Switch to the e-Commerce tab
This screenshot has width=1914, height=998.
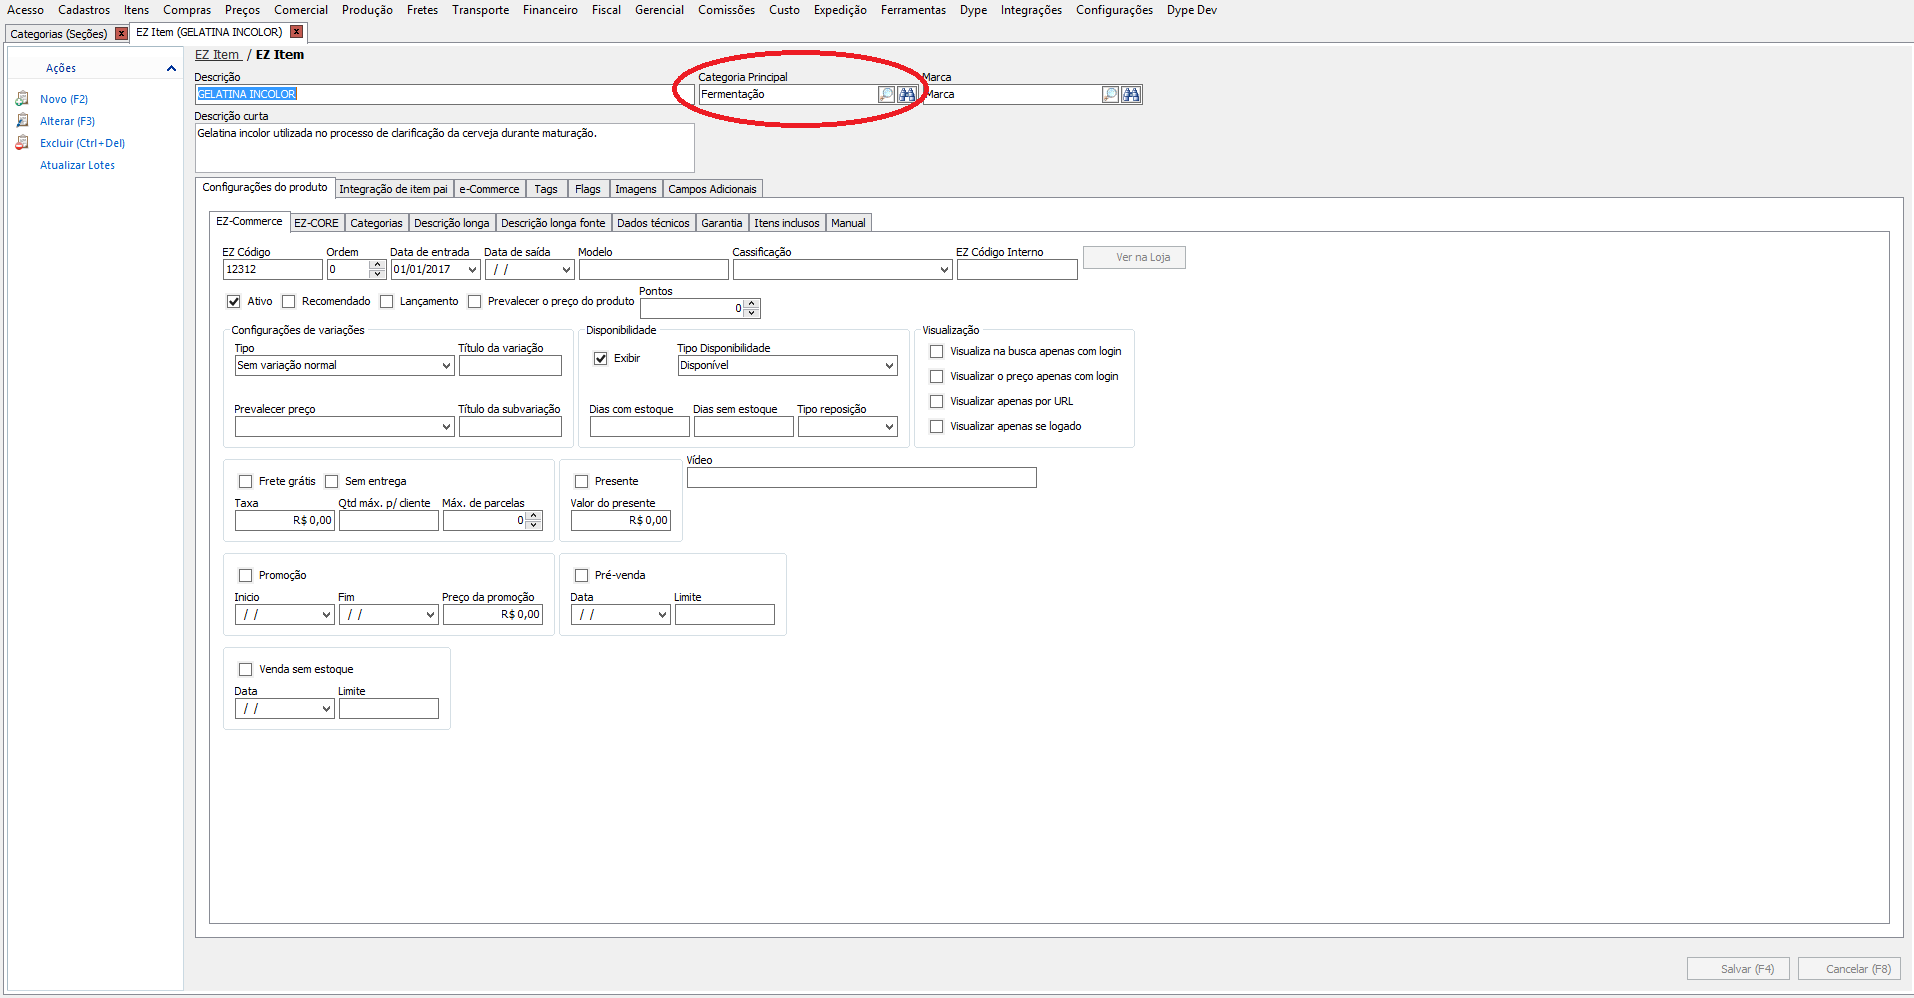pos(489,189)
